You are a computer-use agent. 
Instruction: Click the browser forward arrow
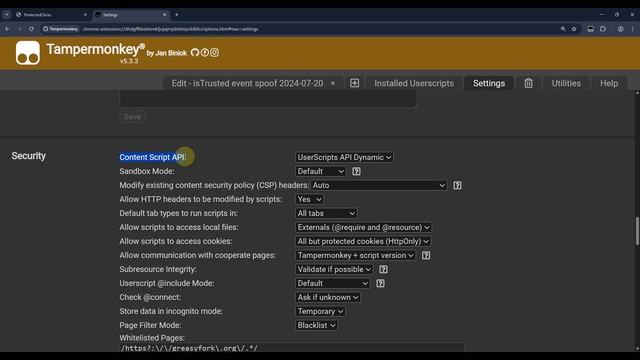point(20,29)
